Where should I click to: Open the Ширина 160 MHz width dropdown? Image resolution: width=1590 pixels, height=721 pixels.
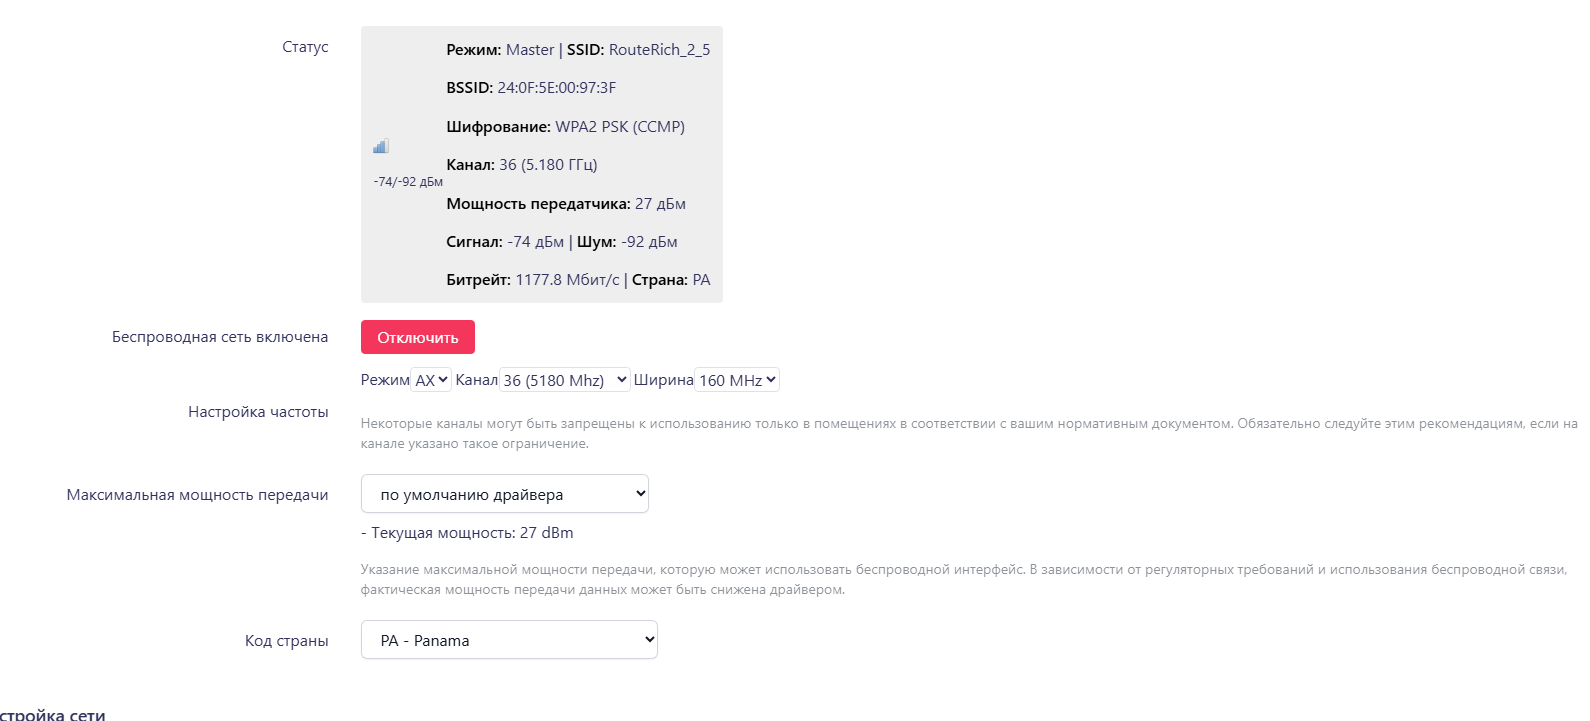737,380
